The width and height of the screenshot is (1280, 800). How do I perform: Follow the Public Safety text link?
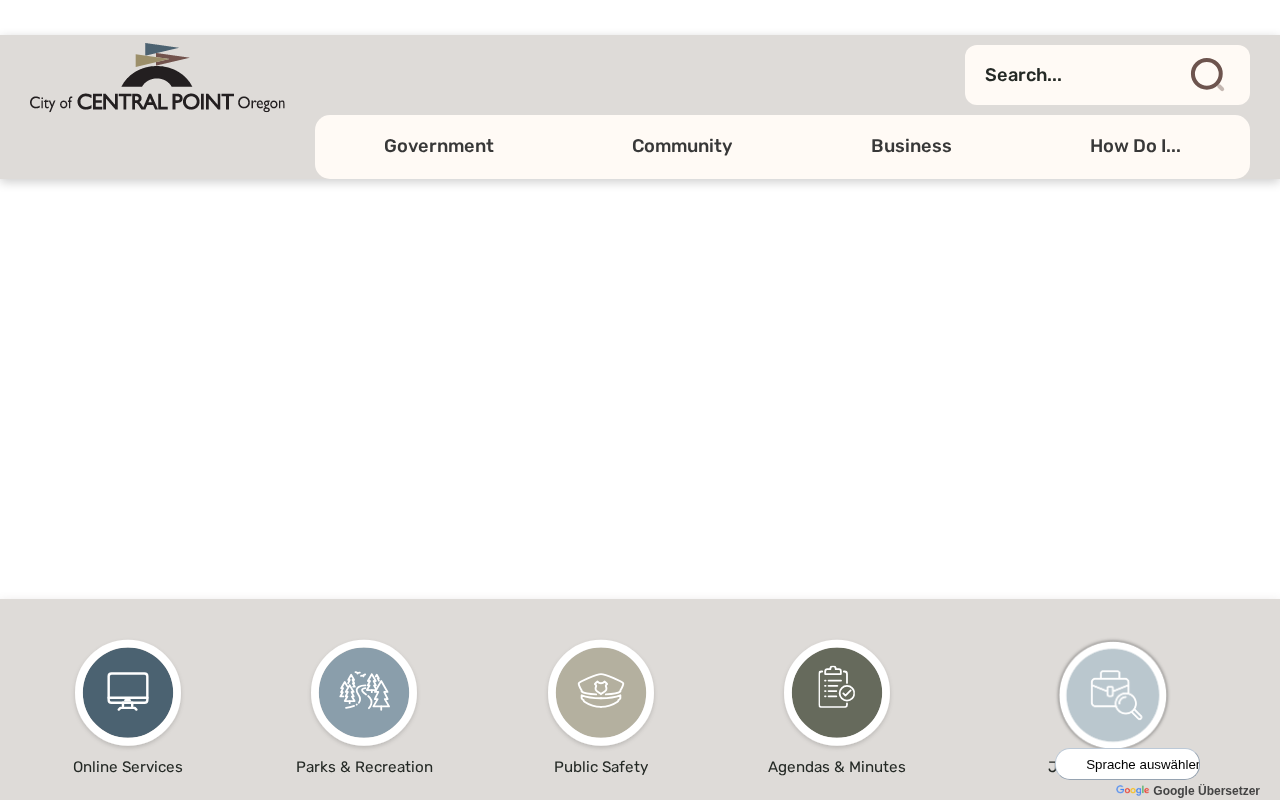(601, 767)
